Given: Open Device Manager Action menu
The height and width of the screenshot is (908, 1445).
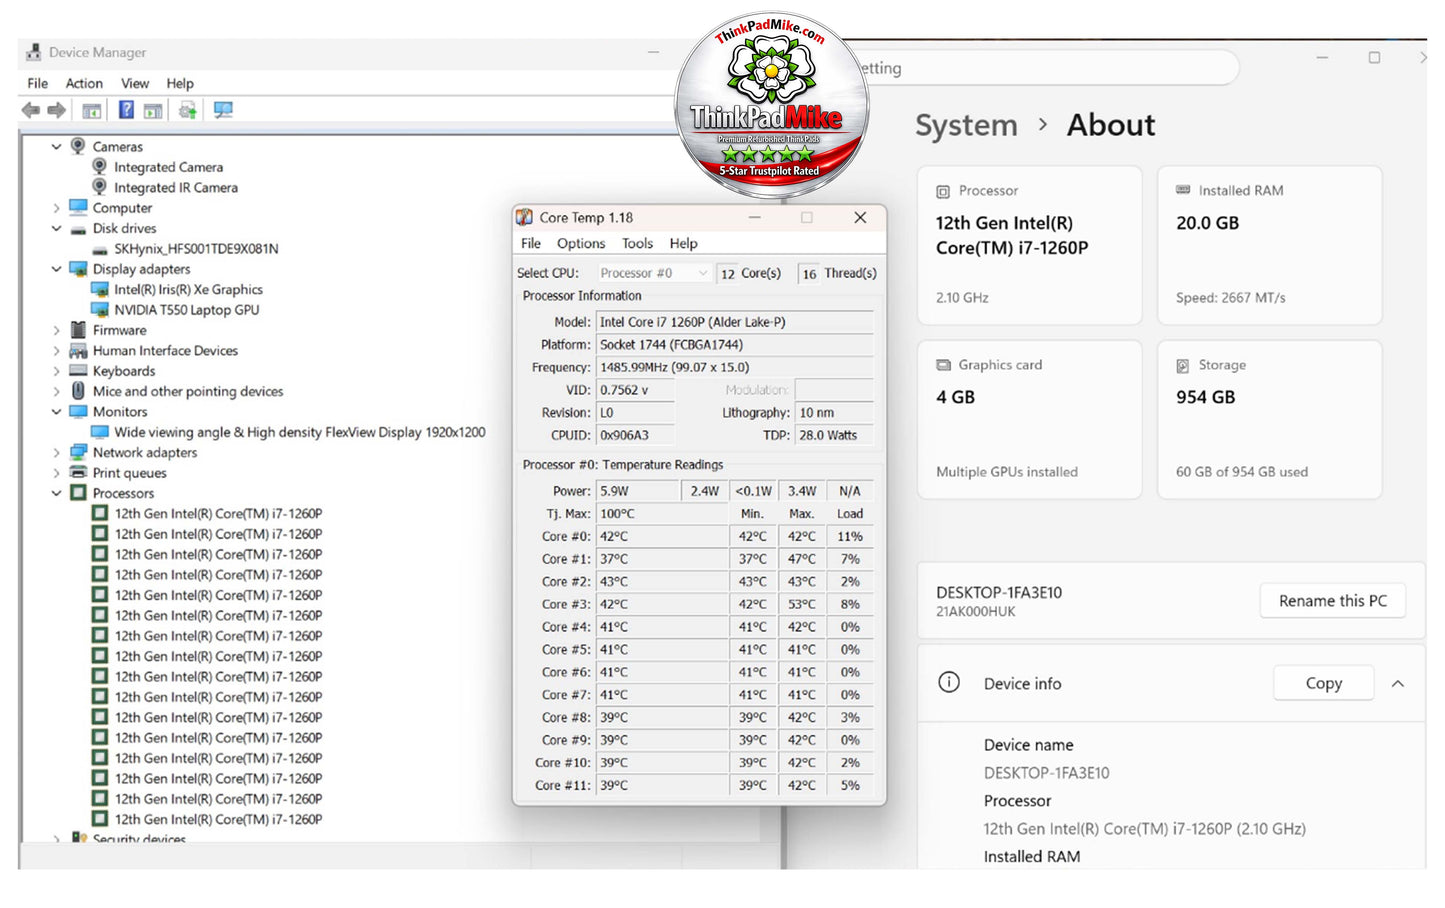Looking at the screenshot, I should tap(84, 83).
